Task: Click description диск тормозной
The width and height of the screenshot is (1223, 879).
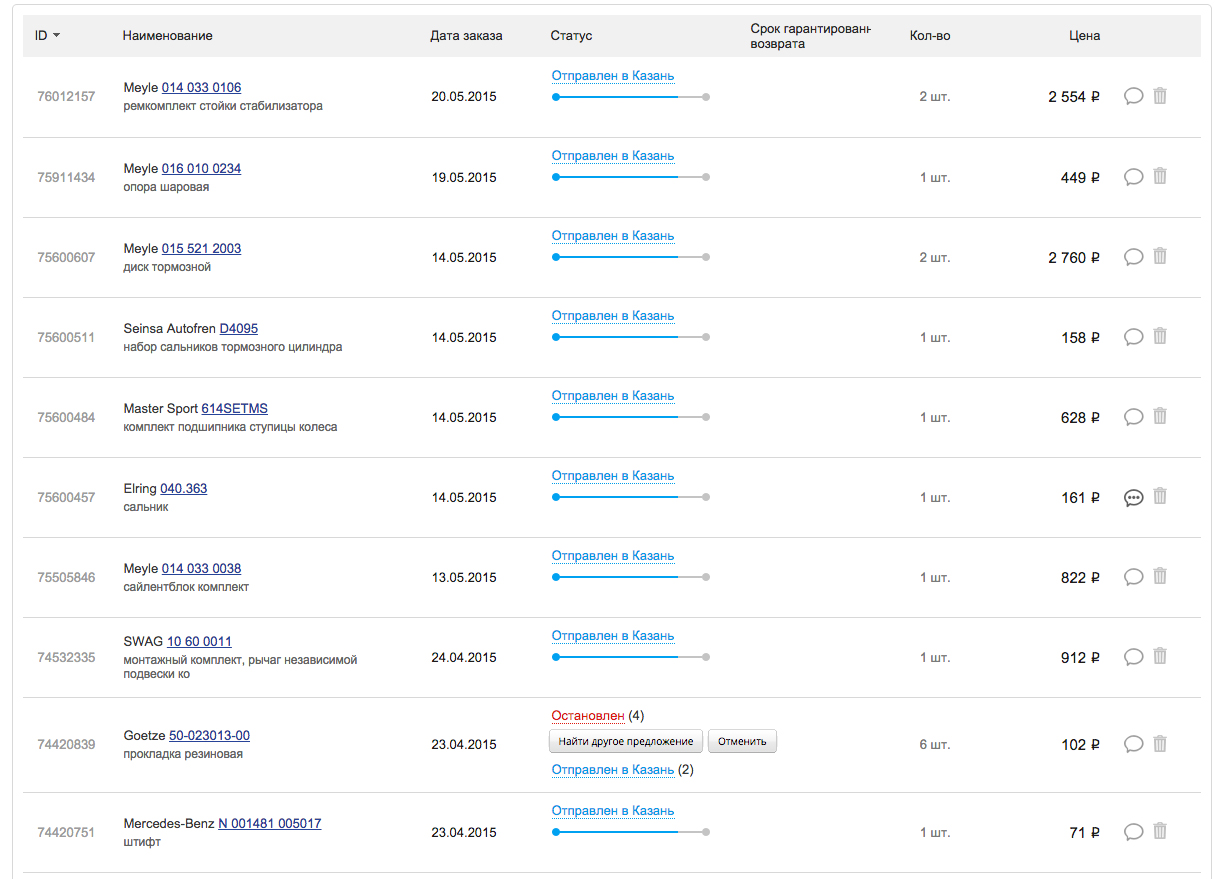Action: click(167, 267)
